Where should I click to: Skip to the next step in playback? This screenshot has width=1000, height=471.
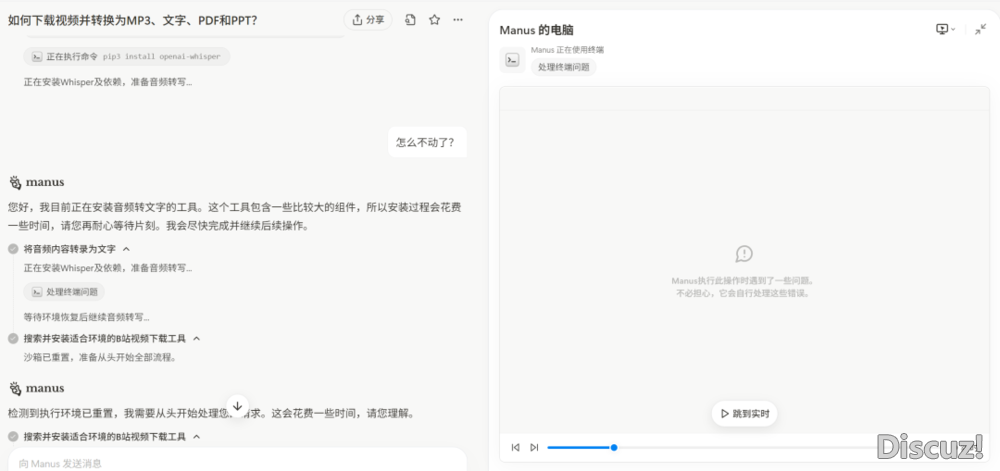tap(534, 447)
